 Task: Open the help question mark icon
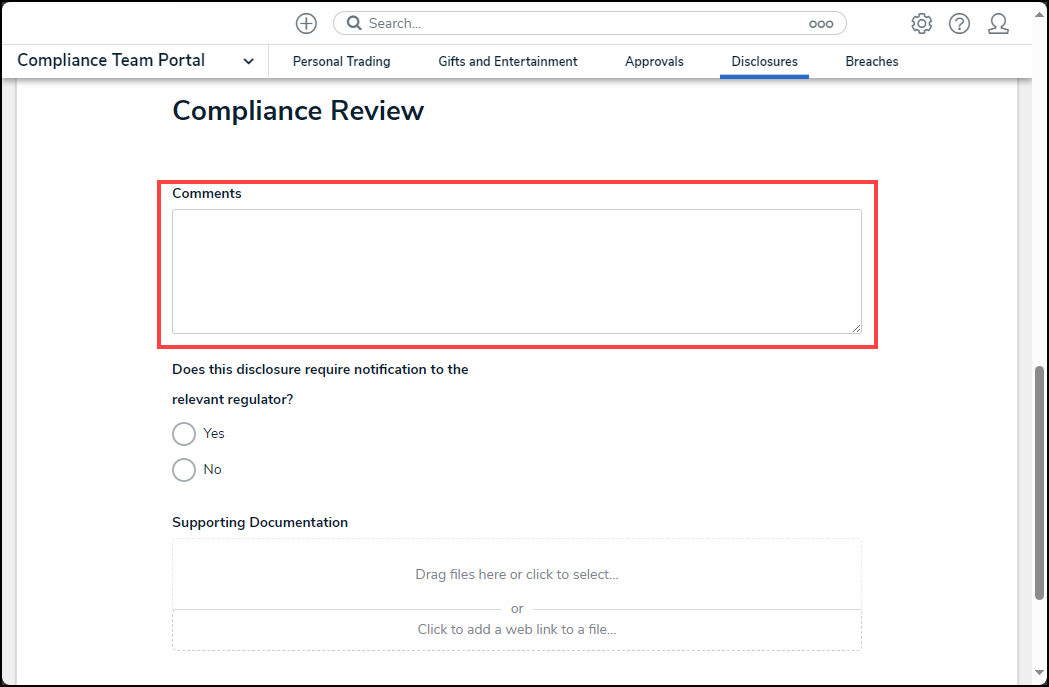[959, 24]
